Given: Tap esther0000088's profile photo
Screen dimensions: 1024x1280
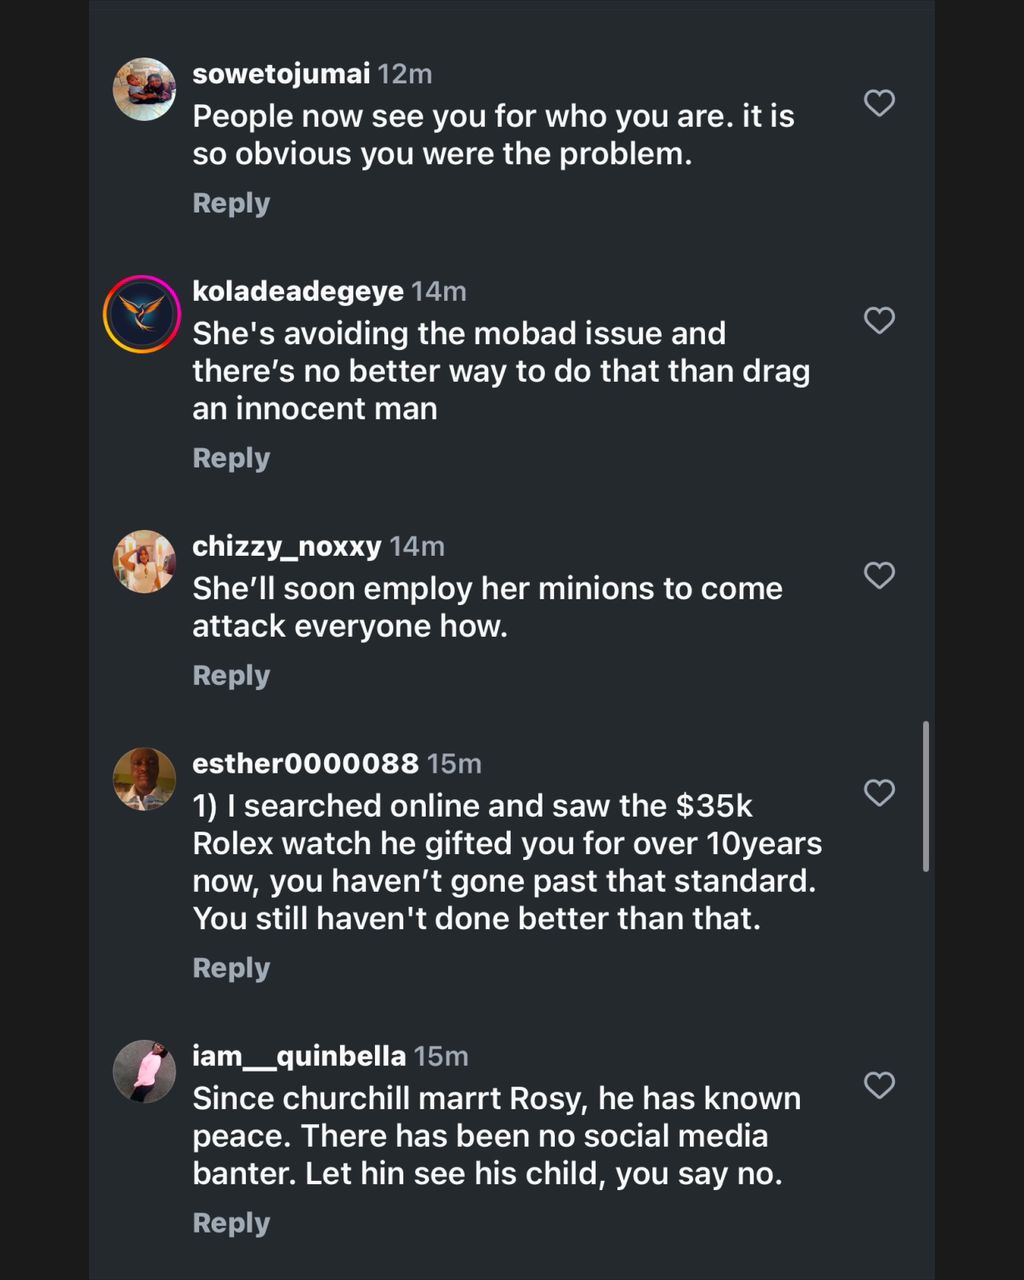Looking at the screenshot, I should 144,779.
